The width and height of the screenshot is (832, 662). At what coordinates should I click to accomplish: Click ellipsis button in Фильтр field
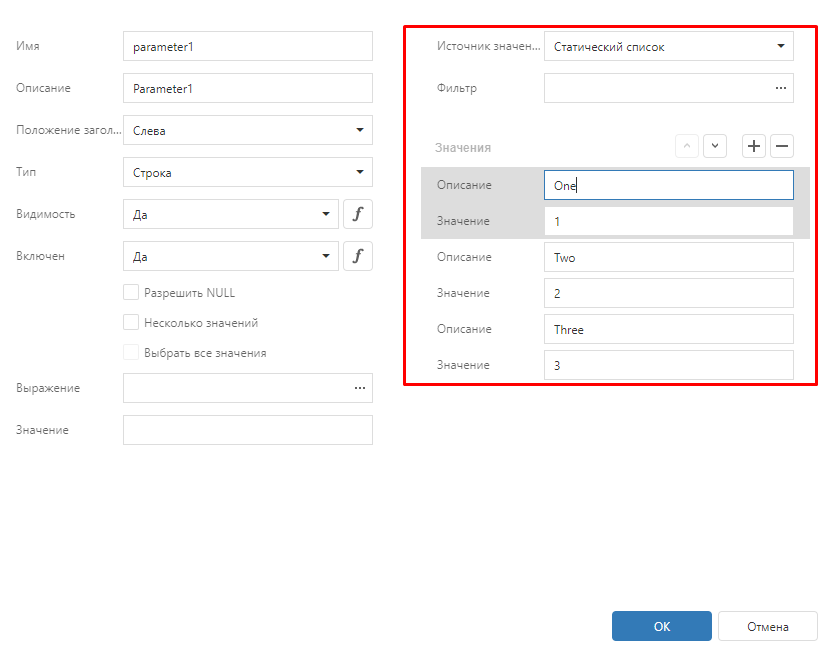click(781, 88)
